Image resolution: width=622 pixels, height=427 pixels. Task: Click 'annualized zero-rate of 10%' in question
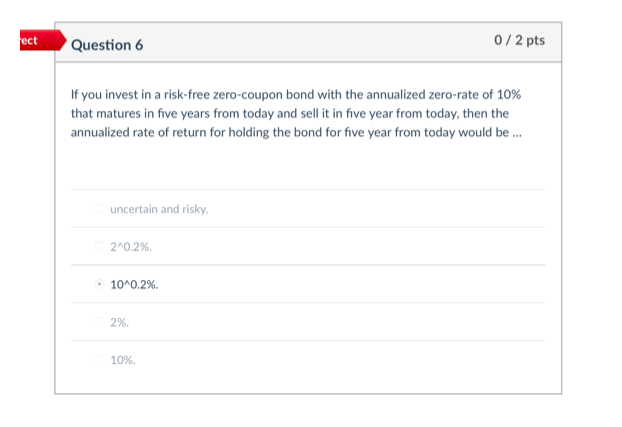[442, 94]
